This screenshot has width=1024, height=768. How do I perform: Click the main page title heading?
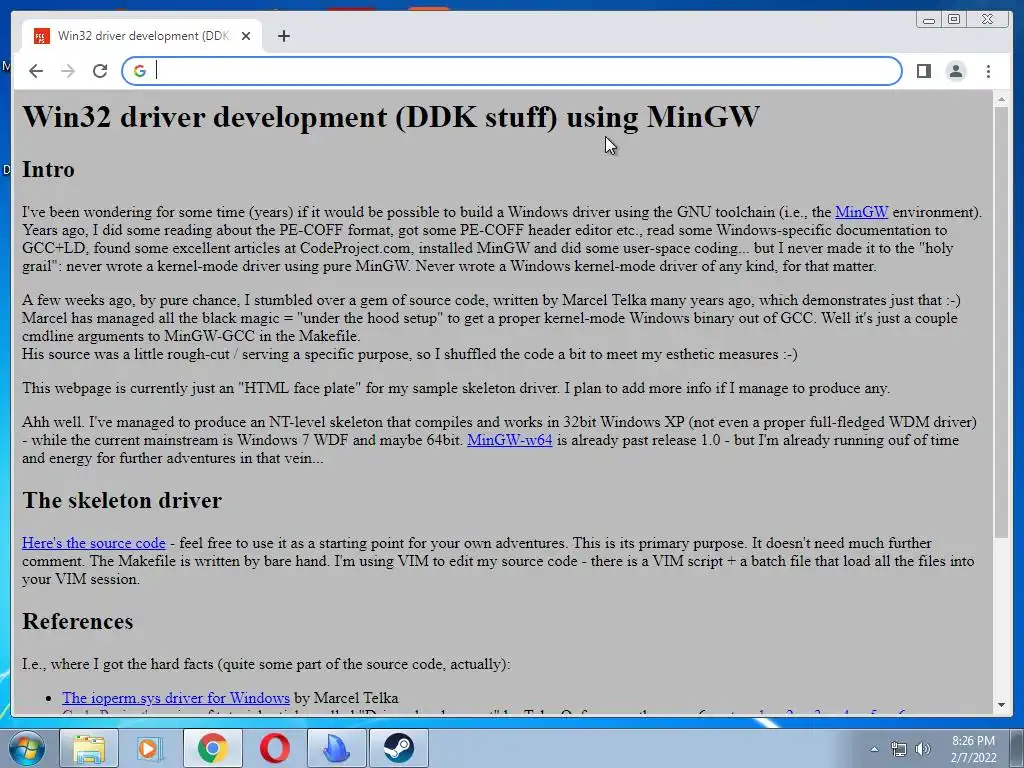click(391, 118)
